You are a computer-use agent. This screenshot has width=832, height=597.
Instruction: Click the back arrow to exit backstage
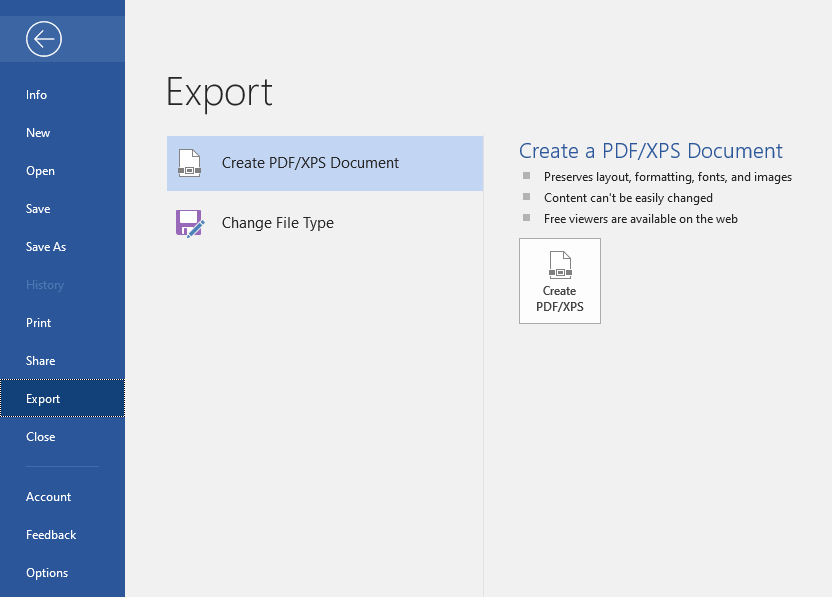coord(45,39)
